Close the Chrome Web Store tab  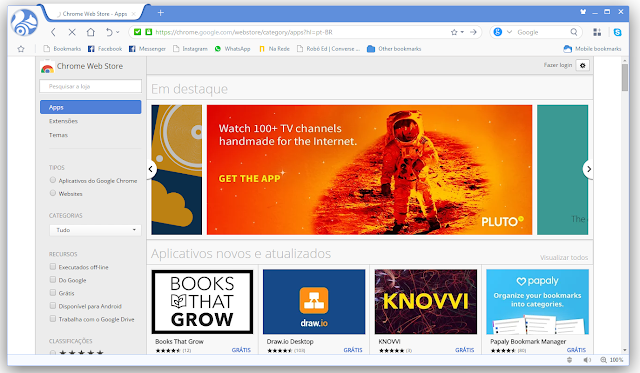click(133, 14)
